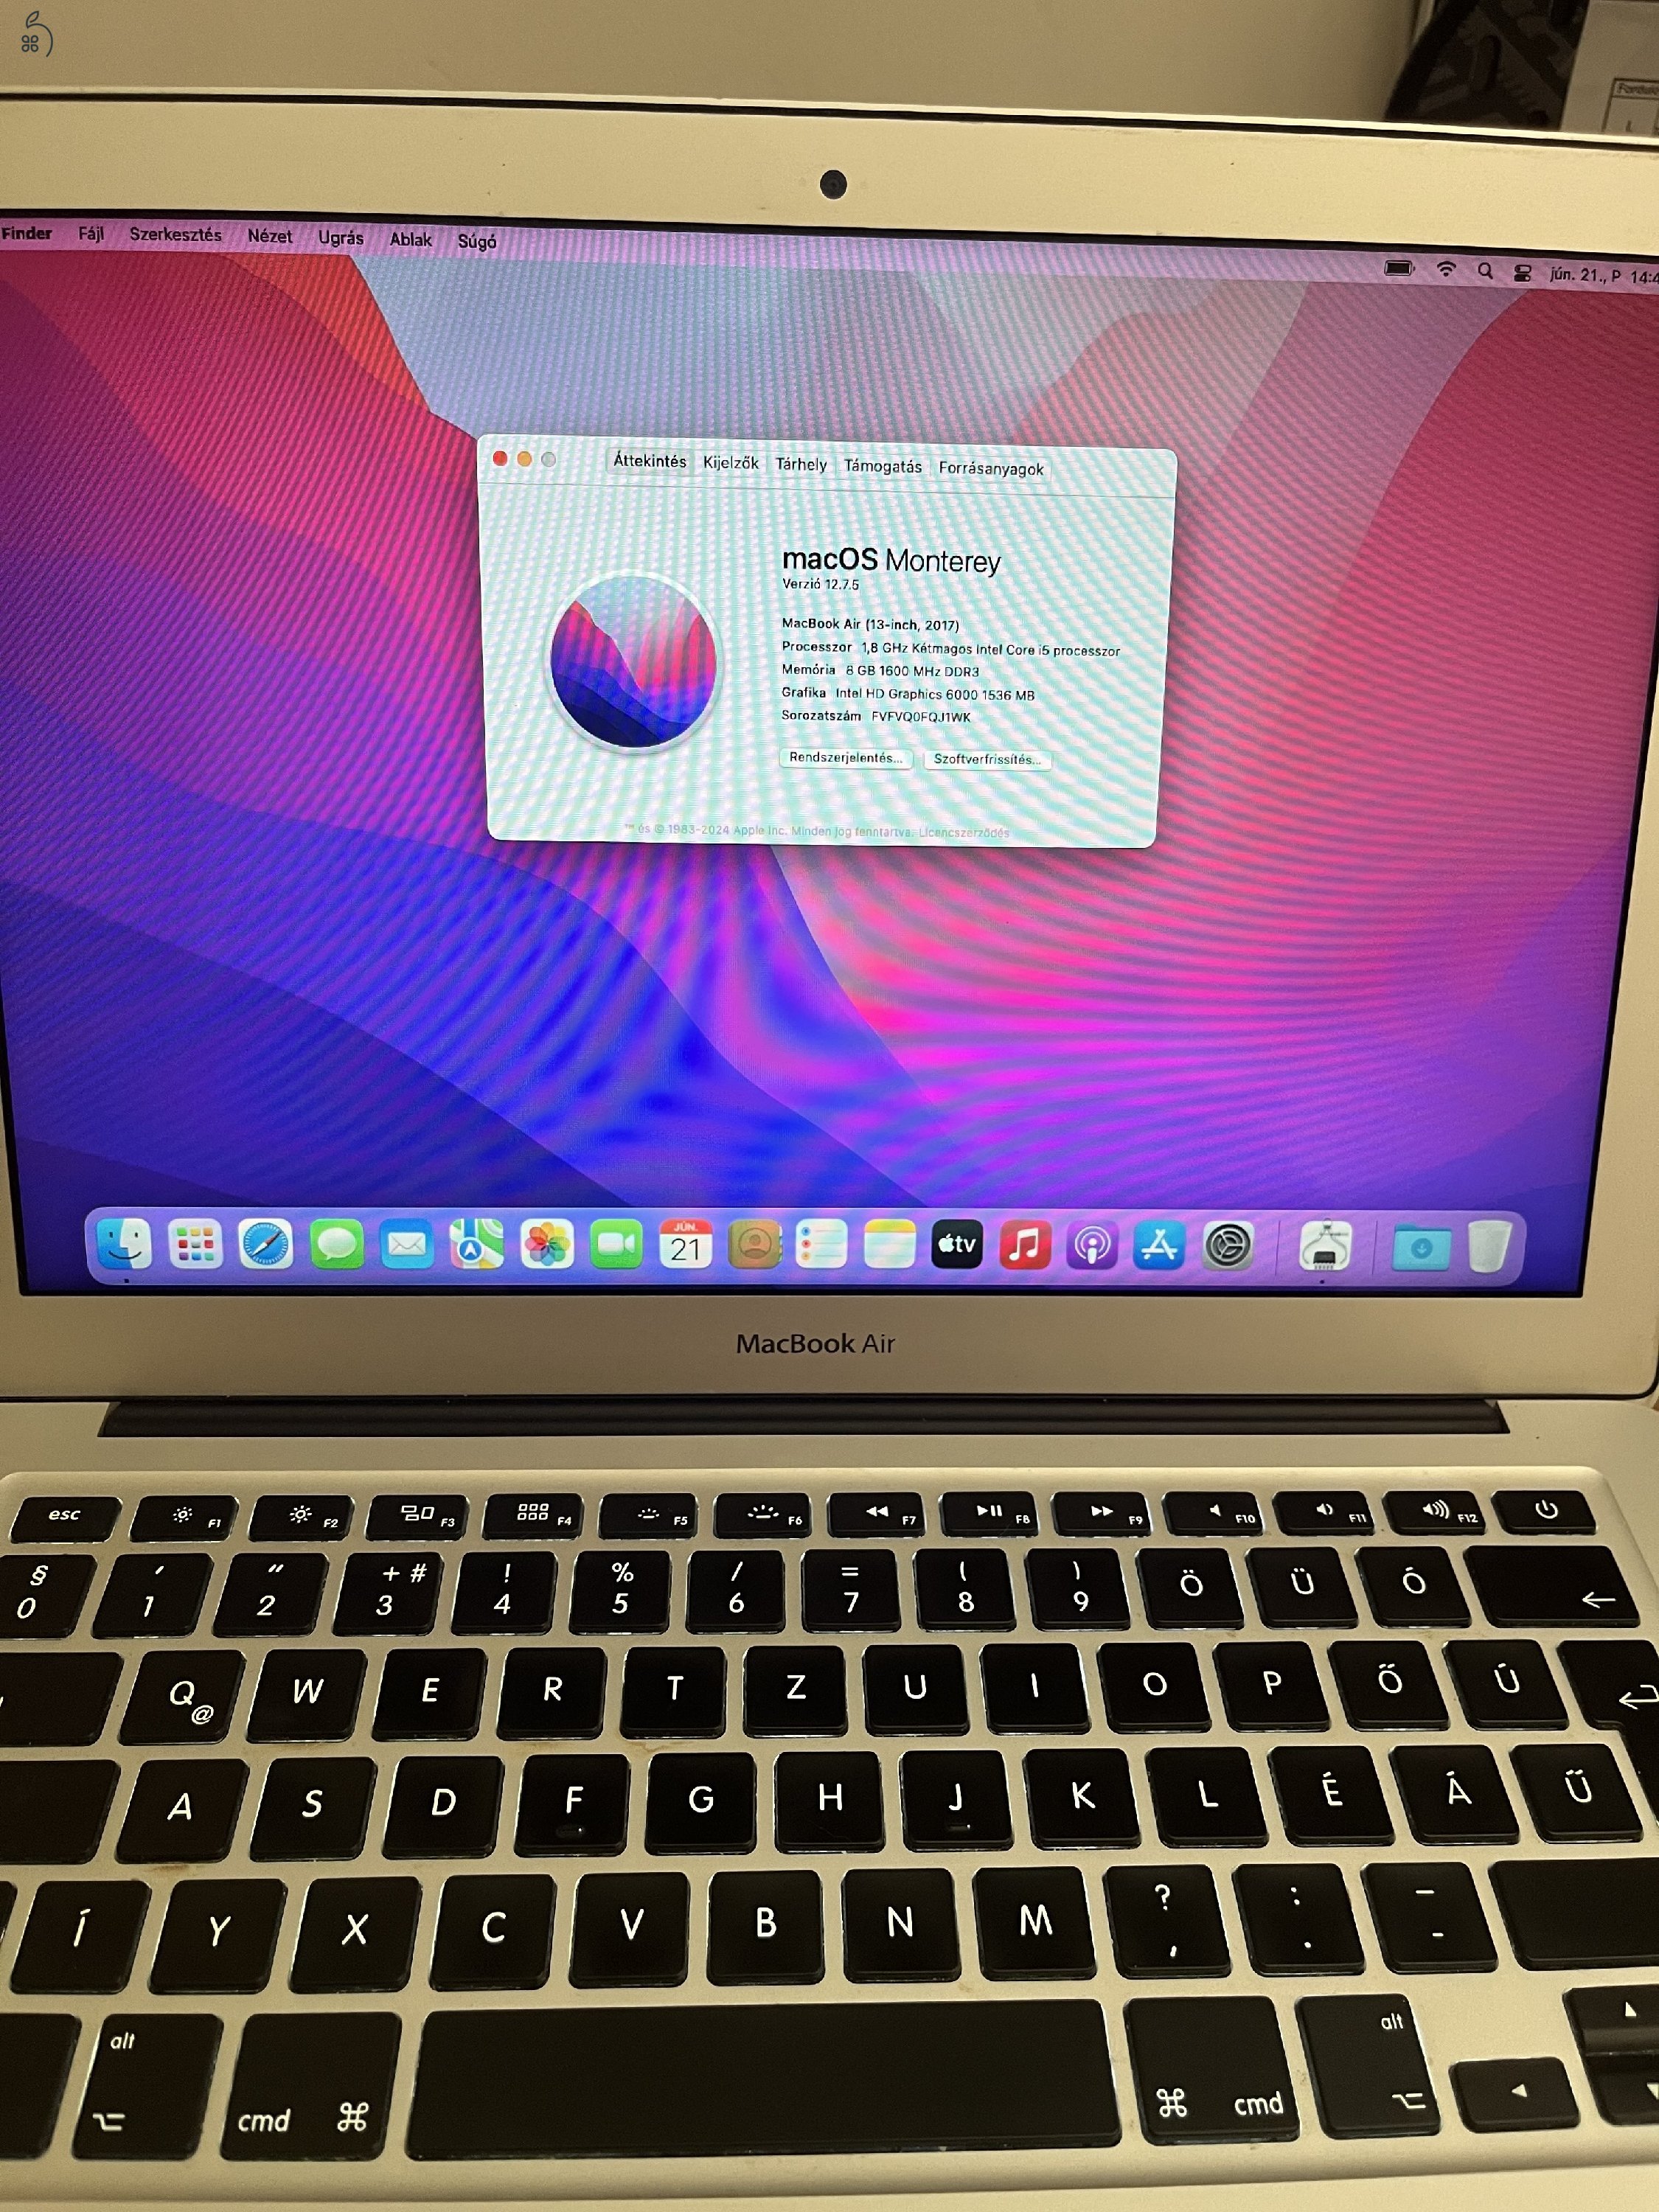The image size is (1659, 2212).
Task: Open the Fájl menu
Action: pos(91,234)
